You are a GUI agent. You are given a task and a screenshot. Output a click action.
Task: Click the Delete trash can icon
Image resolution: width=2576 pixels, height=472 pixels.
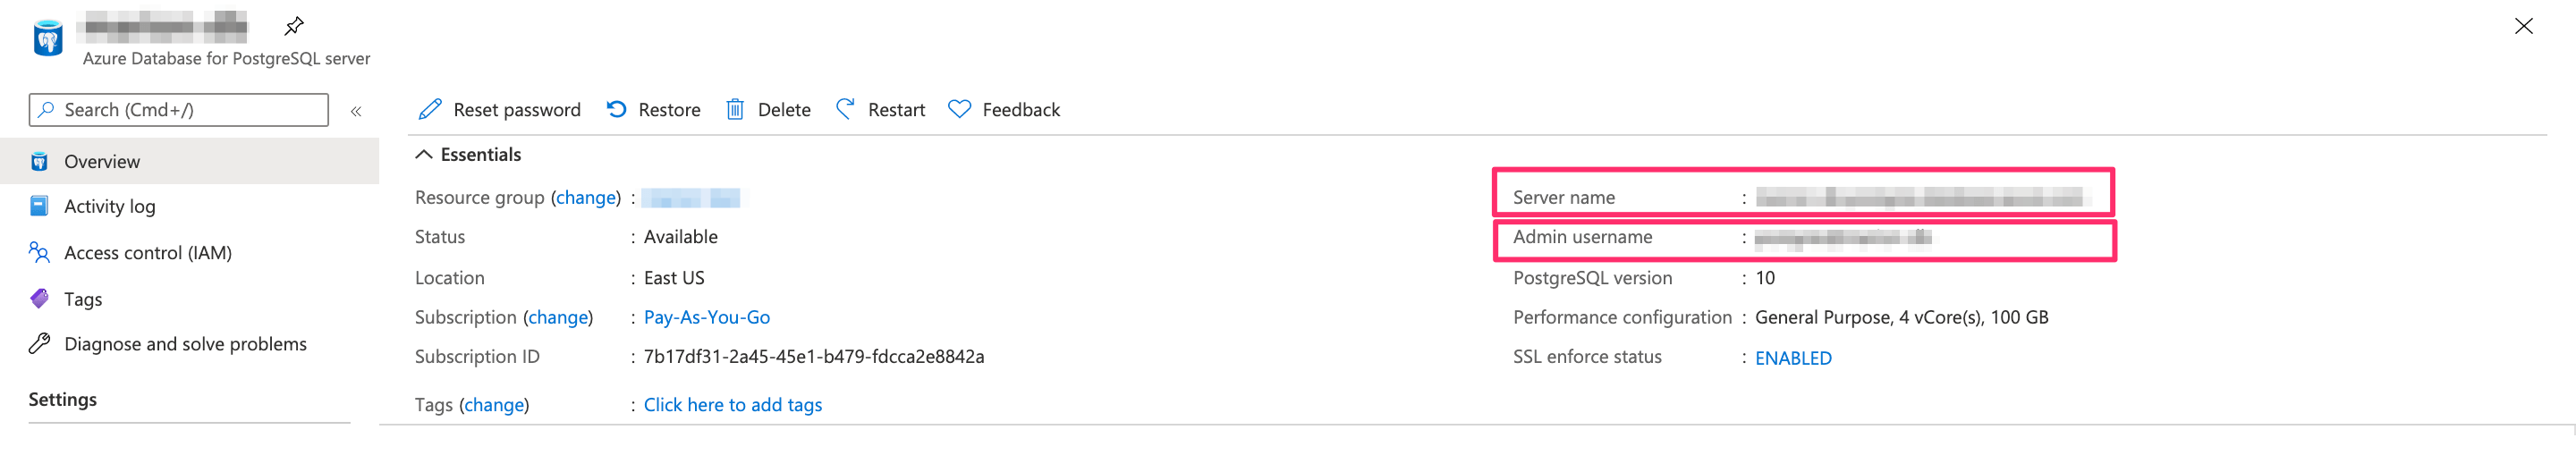[735, 109]
